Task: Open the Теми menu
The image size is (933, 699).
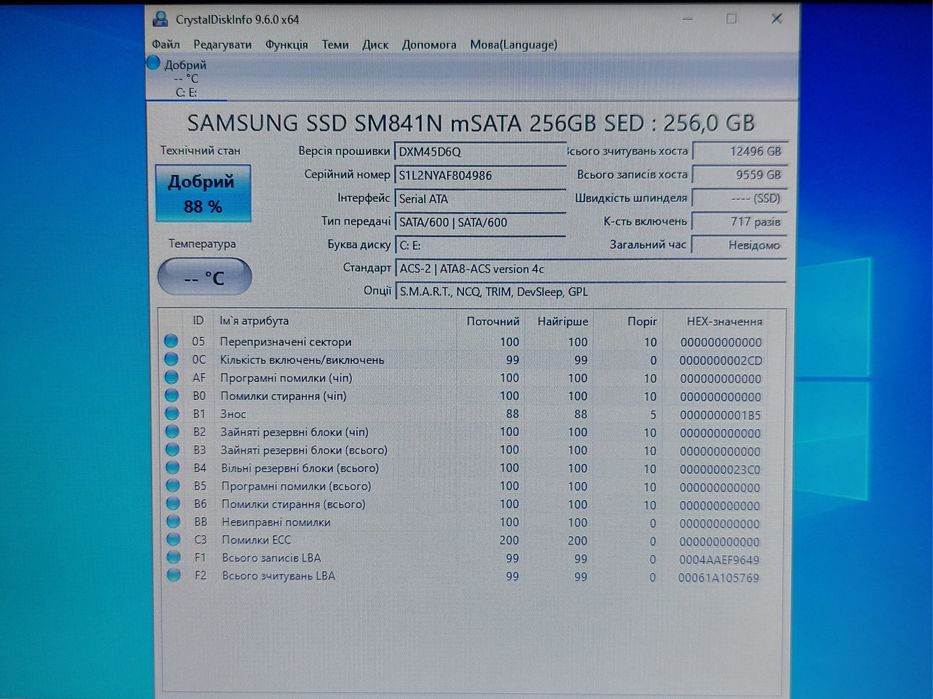Action: 335,45
